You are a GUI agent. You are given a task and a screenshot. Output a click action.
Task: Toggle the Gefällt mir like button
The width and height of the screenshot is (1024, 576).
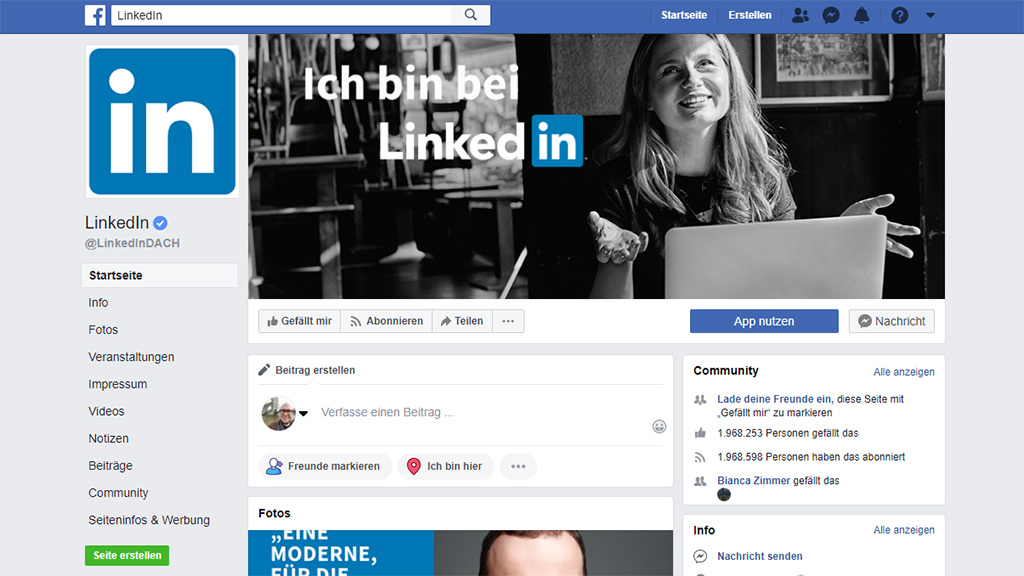(299, 321)
